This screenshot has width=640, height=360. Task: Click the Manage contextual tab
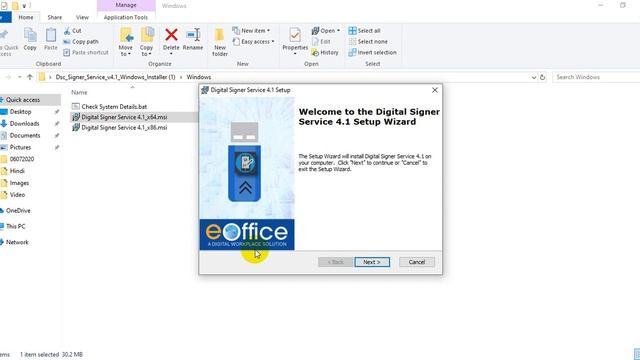tap(126, 5)
